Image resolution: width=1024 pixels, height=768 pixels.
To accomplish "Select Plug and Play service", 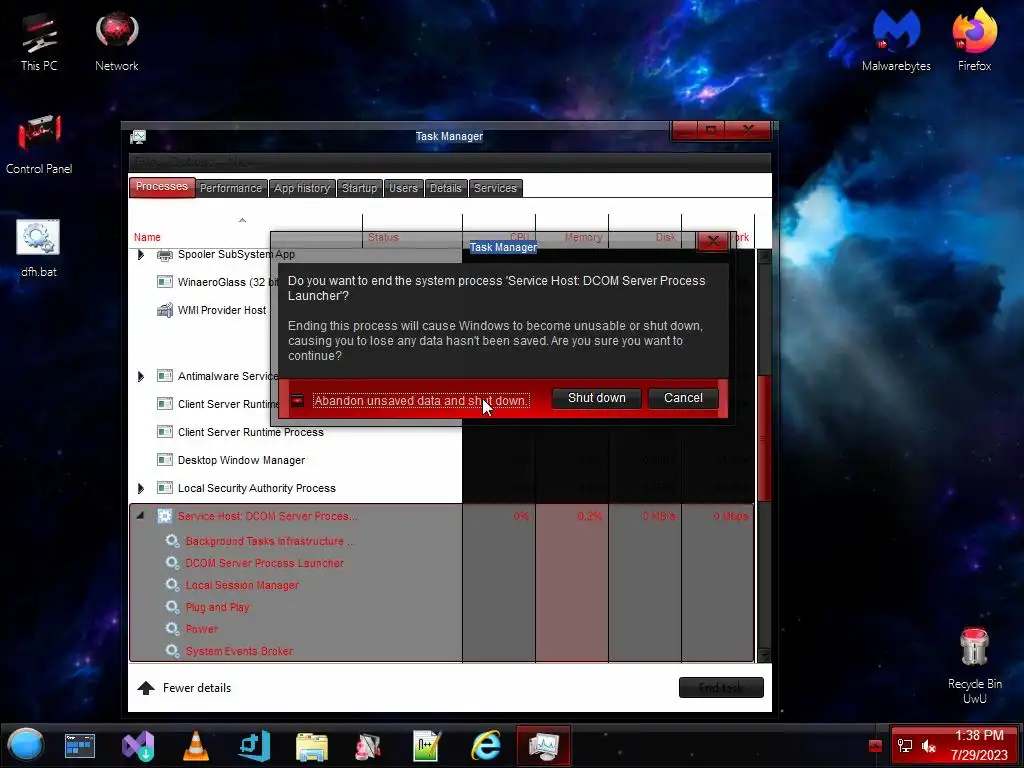I will point(217,607).
